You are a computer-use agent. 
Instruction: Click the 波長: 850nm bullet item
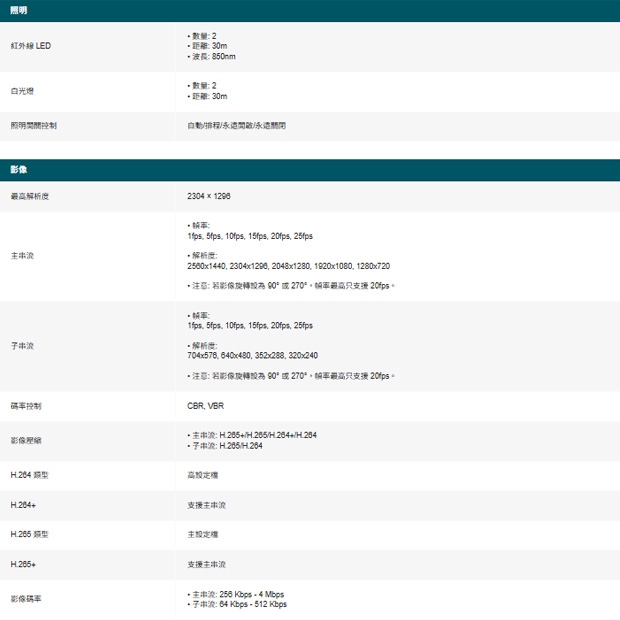click(213, 56)
